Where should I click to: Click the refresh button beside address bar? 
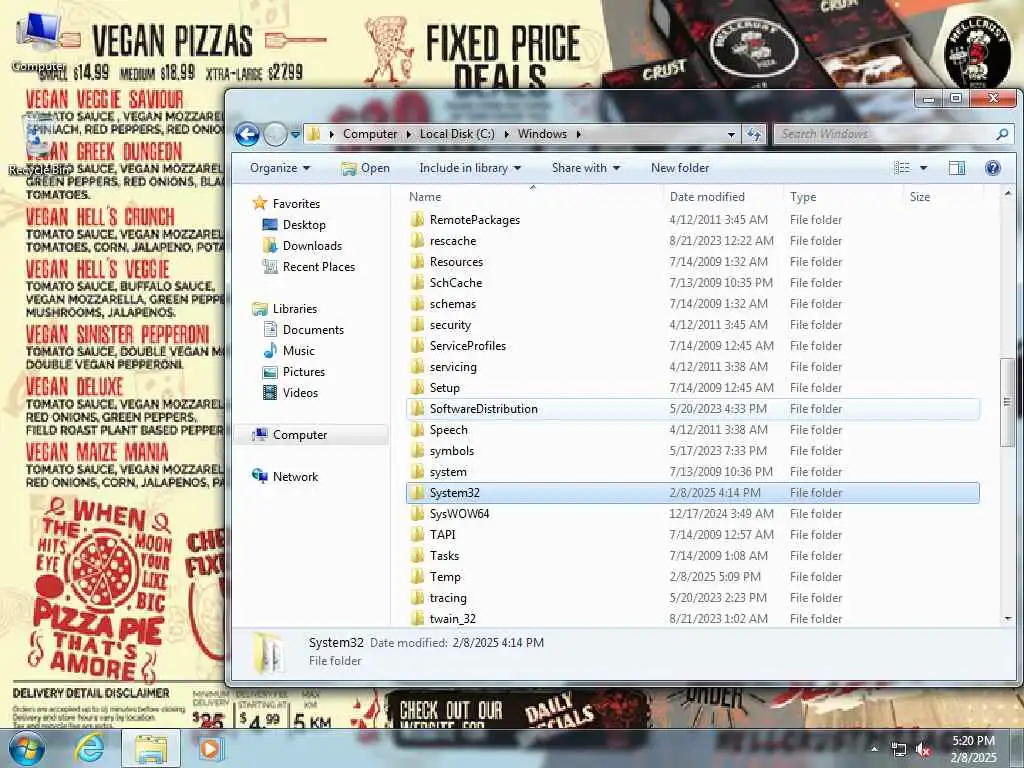click(x=754, y=134)
